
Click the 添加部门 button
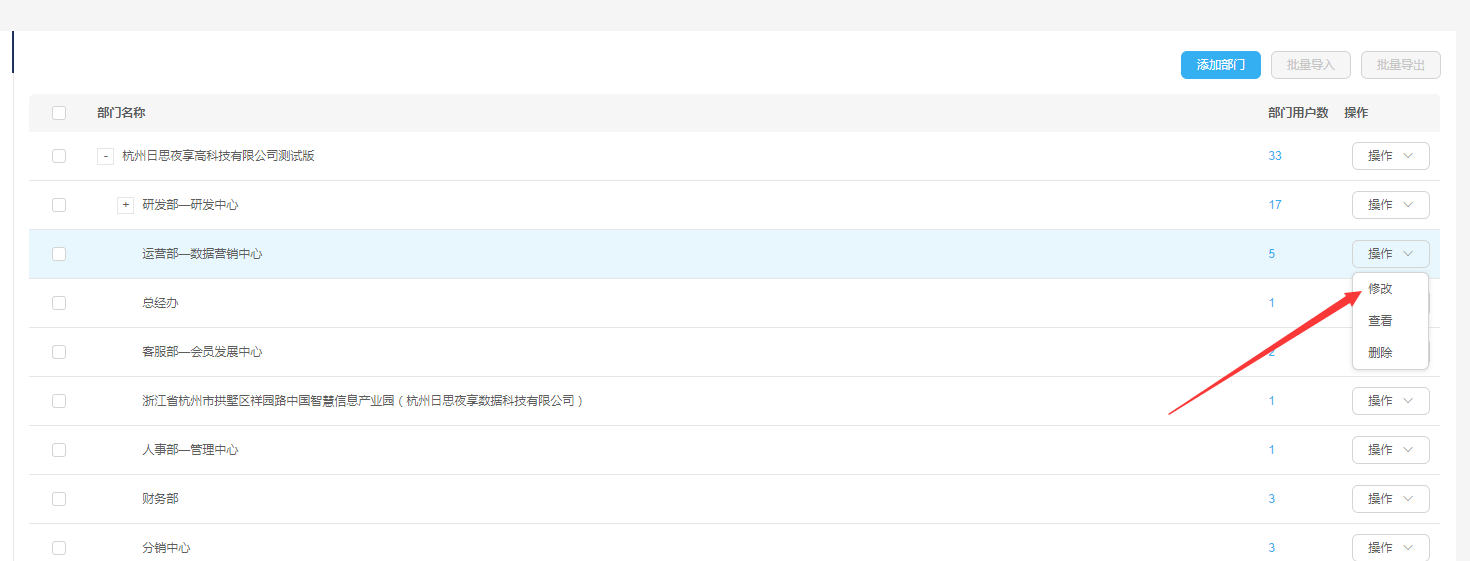[1220, 65]
